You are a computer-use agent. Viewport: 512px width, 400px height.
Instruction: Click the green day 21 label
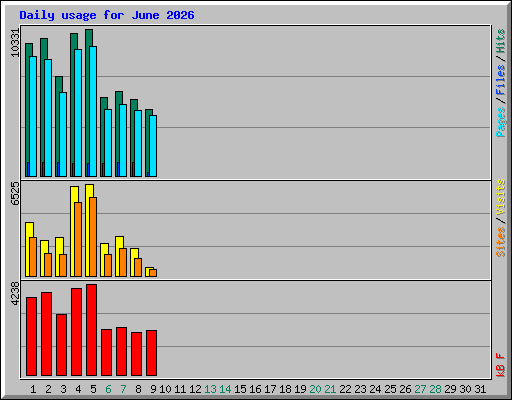coord(330,389)
